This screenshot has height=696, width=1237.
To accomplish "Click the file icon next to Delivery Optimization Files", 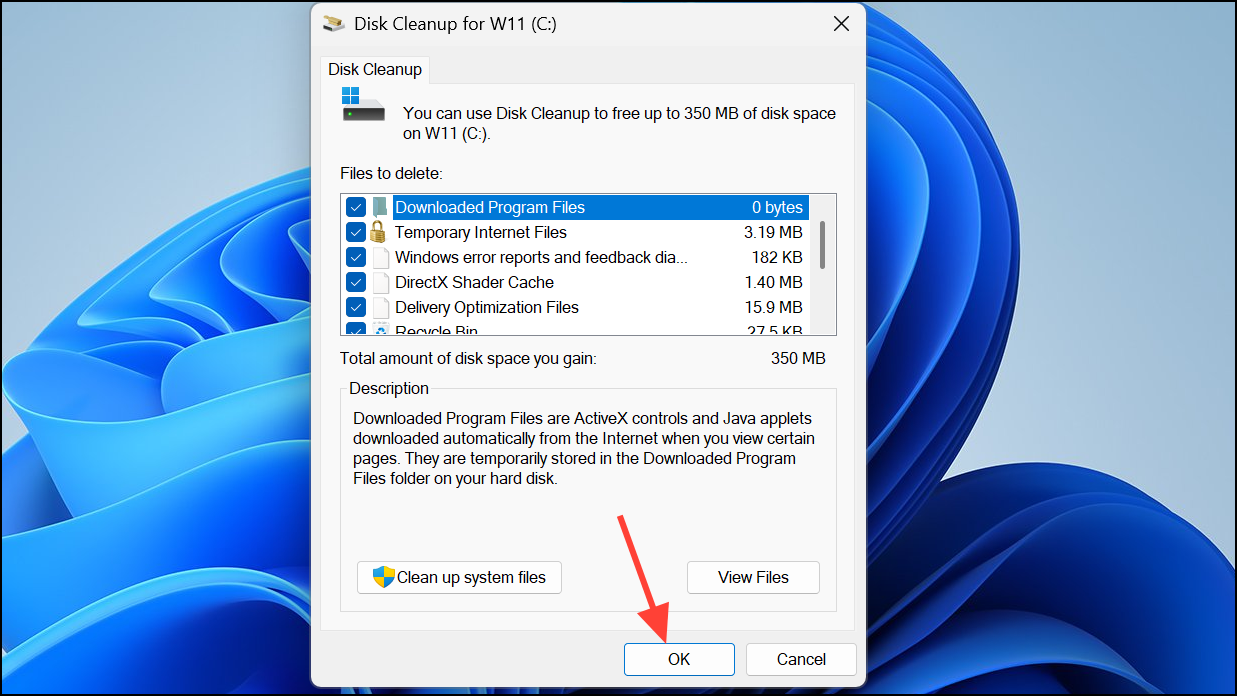I will coord(380,307).
